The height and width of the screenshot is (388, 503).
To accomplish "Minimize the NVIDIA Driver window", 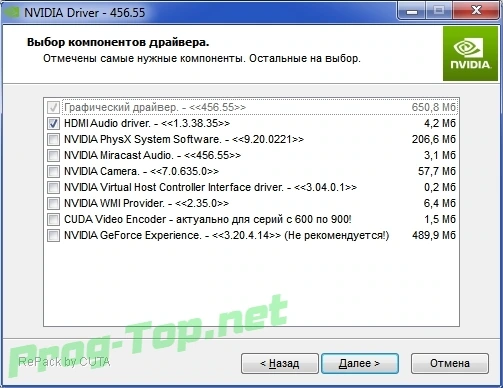I will [x=412, y=12].
